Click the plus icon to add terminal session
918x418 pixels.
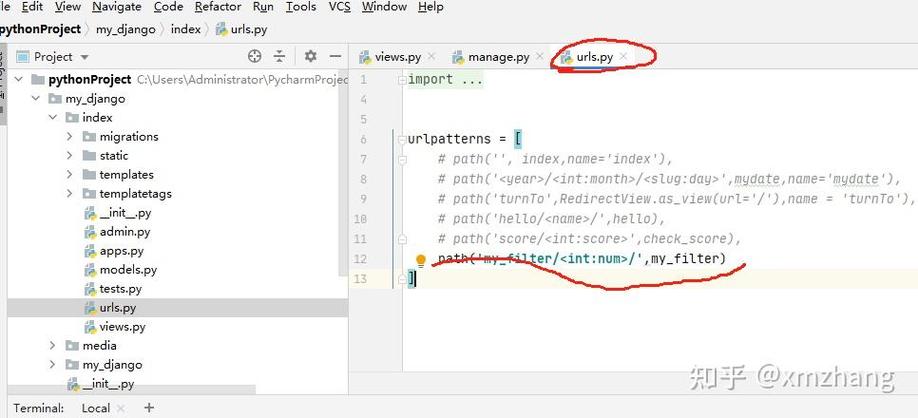click(149, 407)
